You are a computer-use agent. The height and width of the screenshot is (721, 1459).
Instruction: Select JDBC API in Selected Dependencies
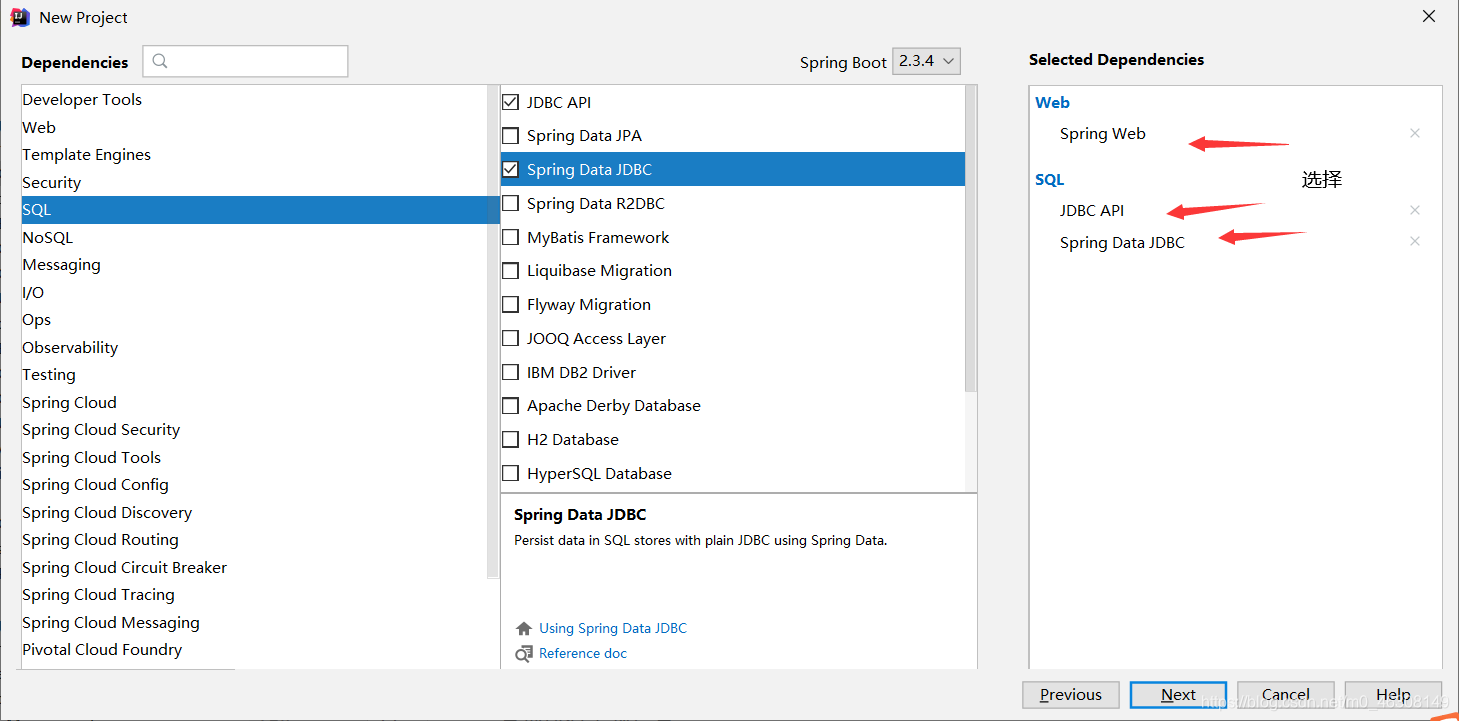1092,211
